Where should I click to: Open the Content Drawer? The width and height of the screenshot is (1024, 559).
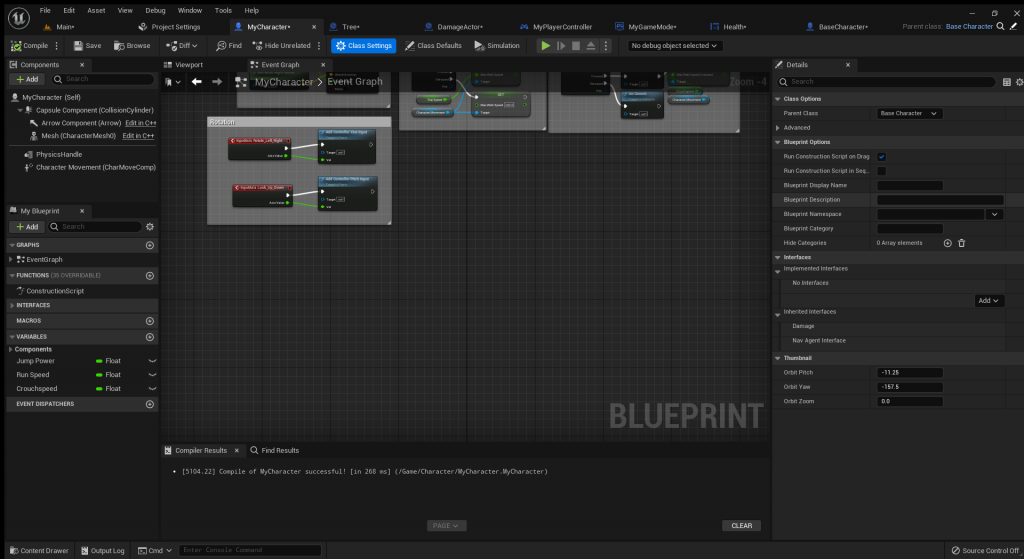39,551
